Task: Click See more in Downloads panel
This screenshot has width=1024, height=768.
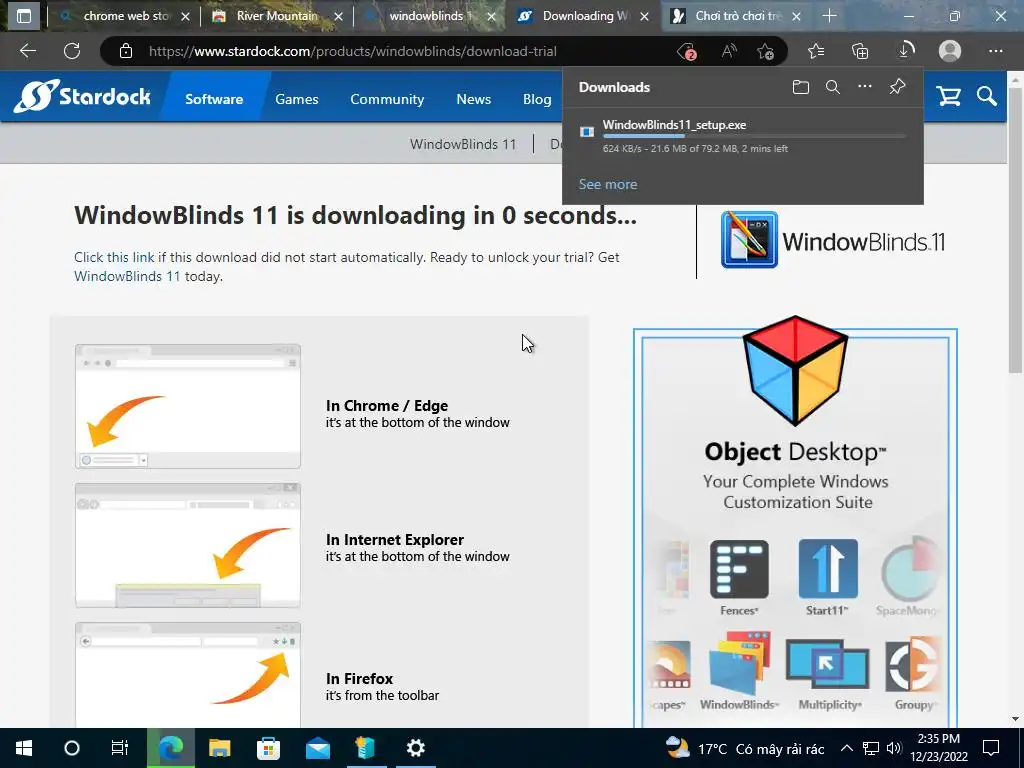Action: point(607,184)
